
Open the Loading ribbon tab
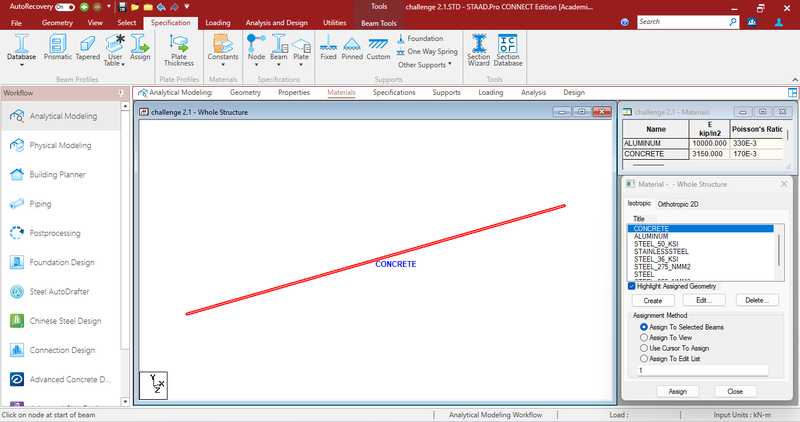pos(218,23)
